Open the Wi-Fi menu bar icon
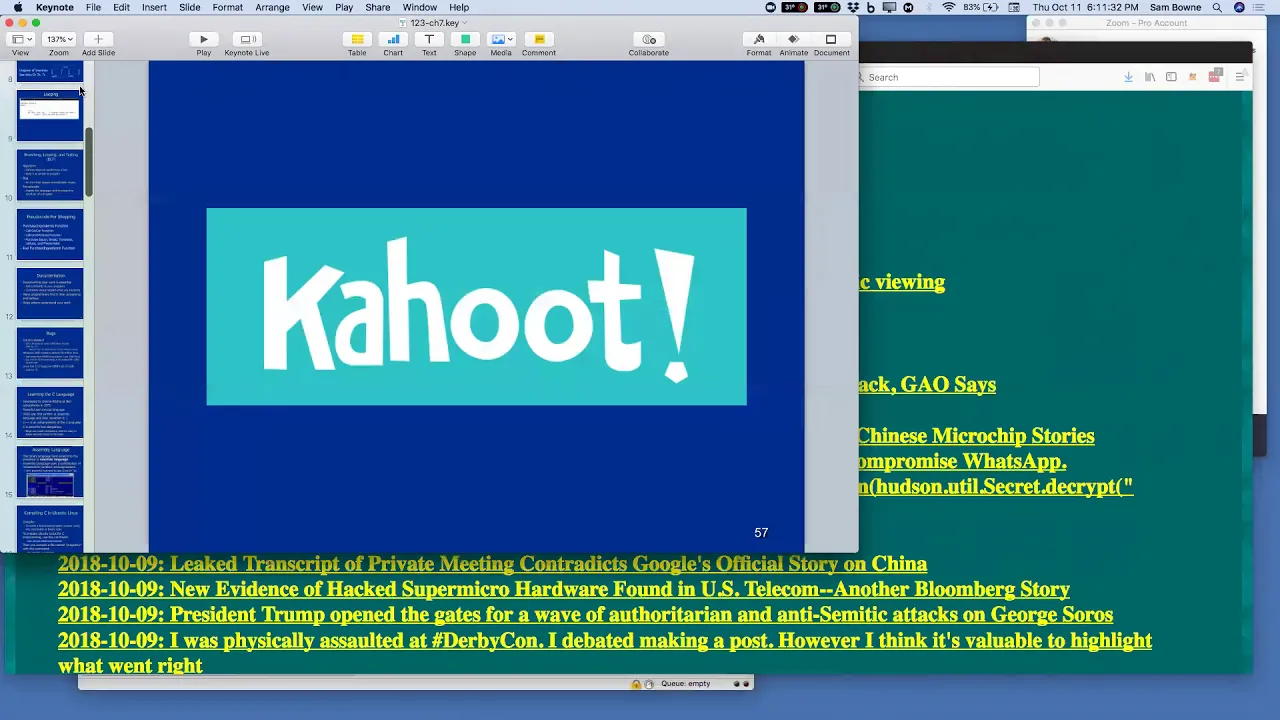The width and height of the screenshot is (1280, 720). point(949,7)
